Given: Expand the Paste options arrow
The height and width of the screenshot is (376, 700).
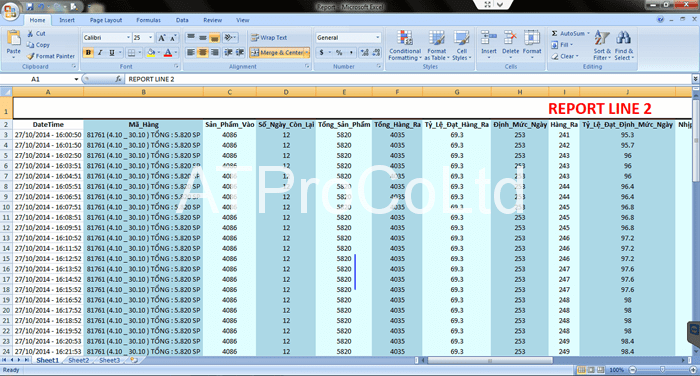Looking at the screenshot, I should pyautogui.click(x=13, y=57).
